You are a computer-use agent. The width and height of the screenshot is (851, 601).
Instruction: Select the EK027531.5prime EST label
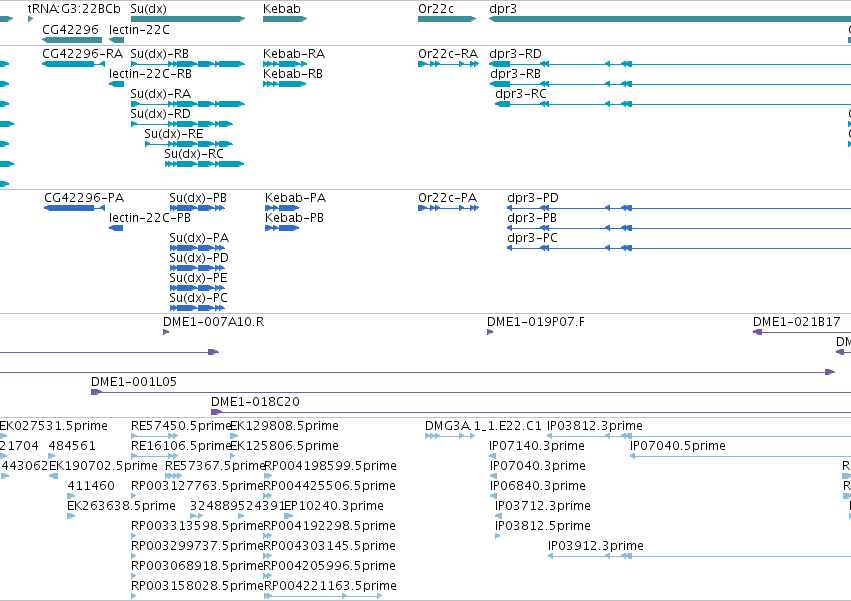tap(54, 426)
